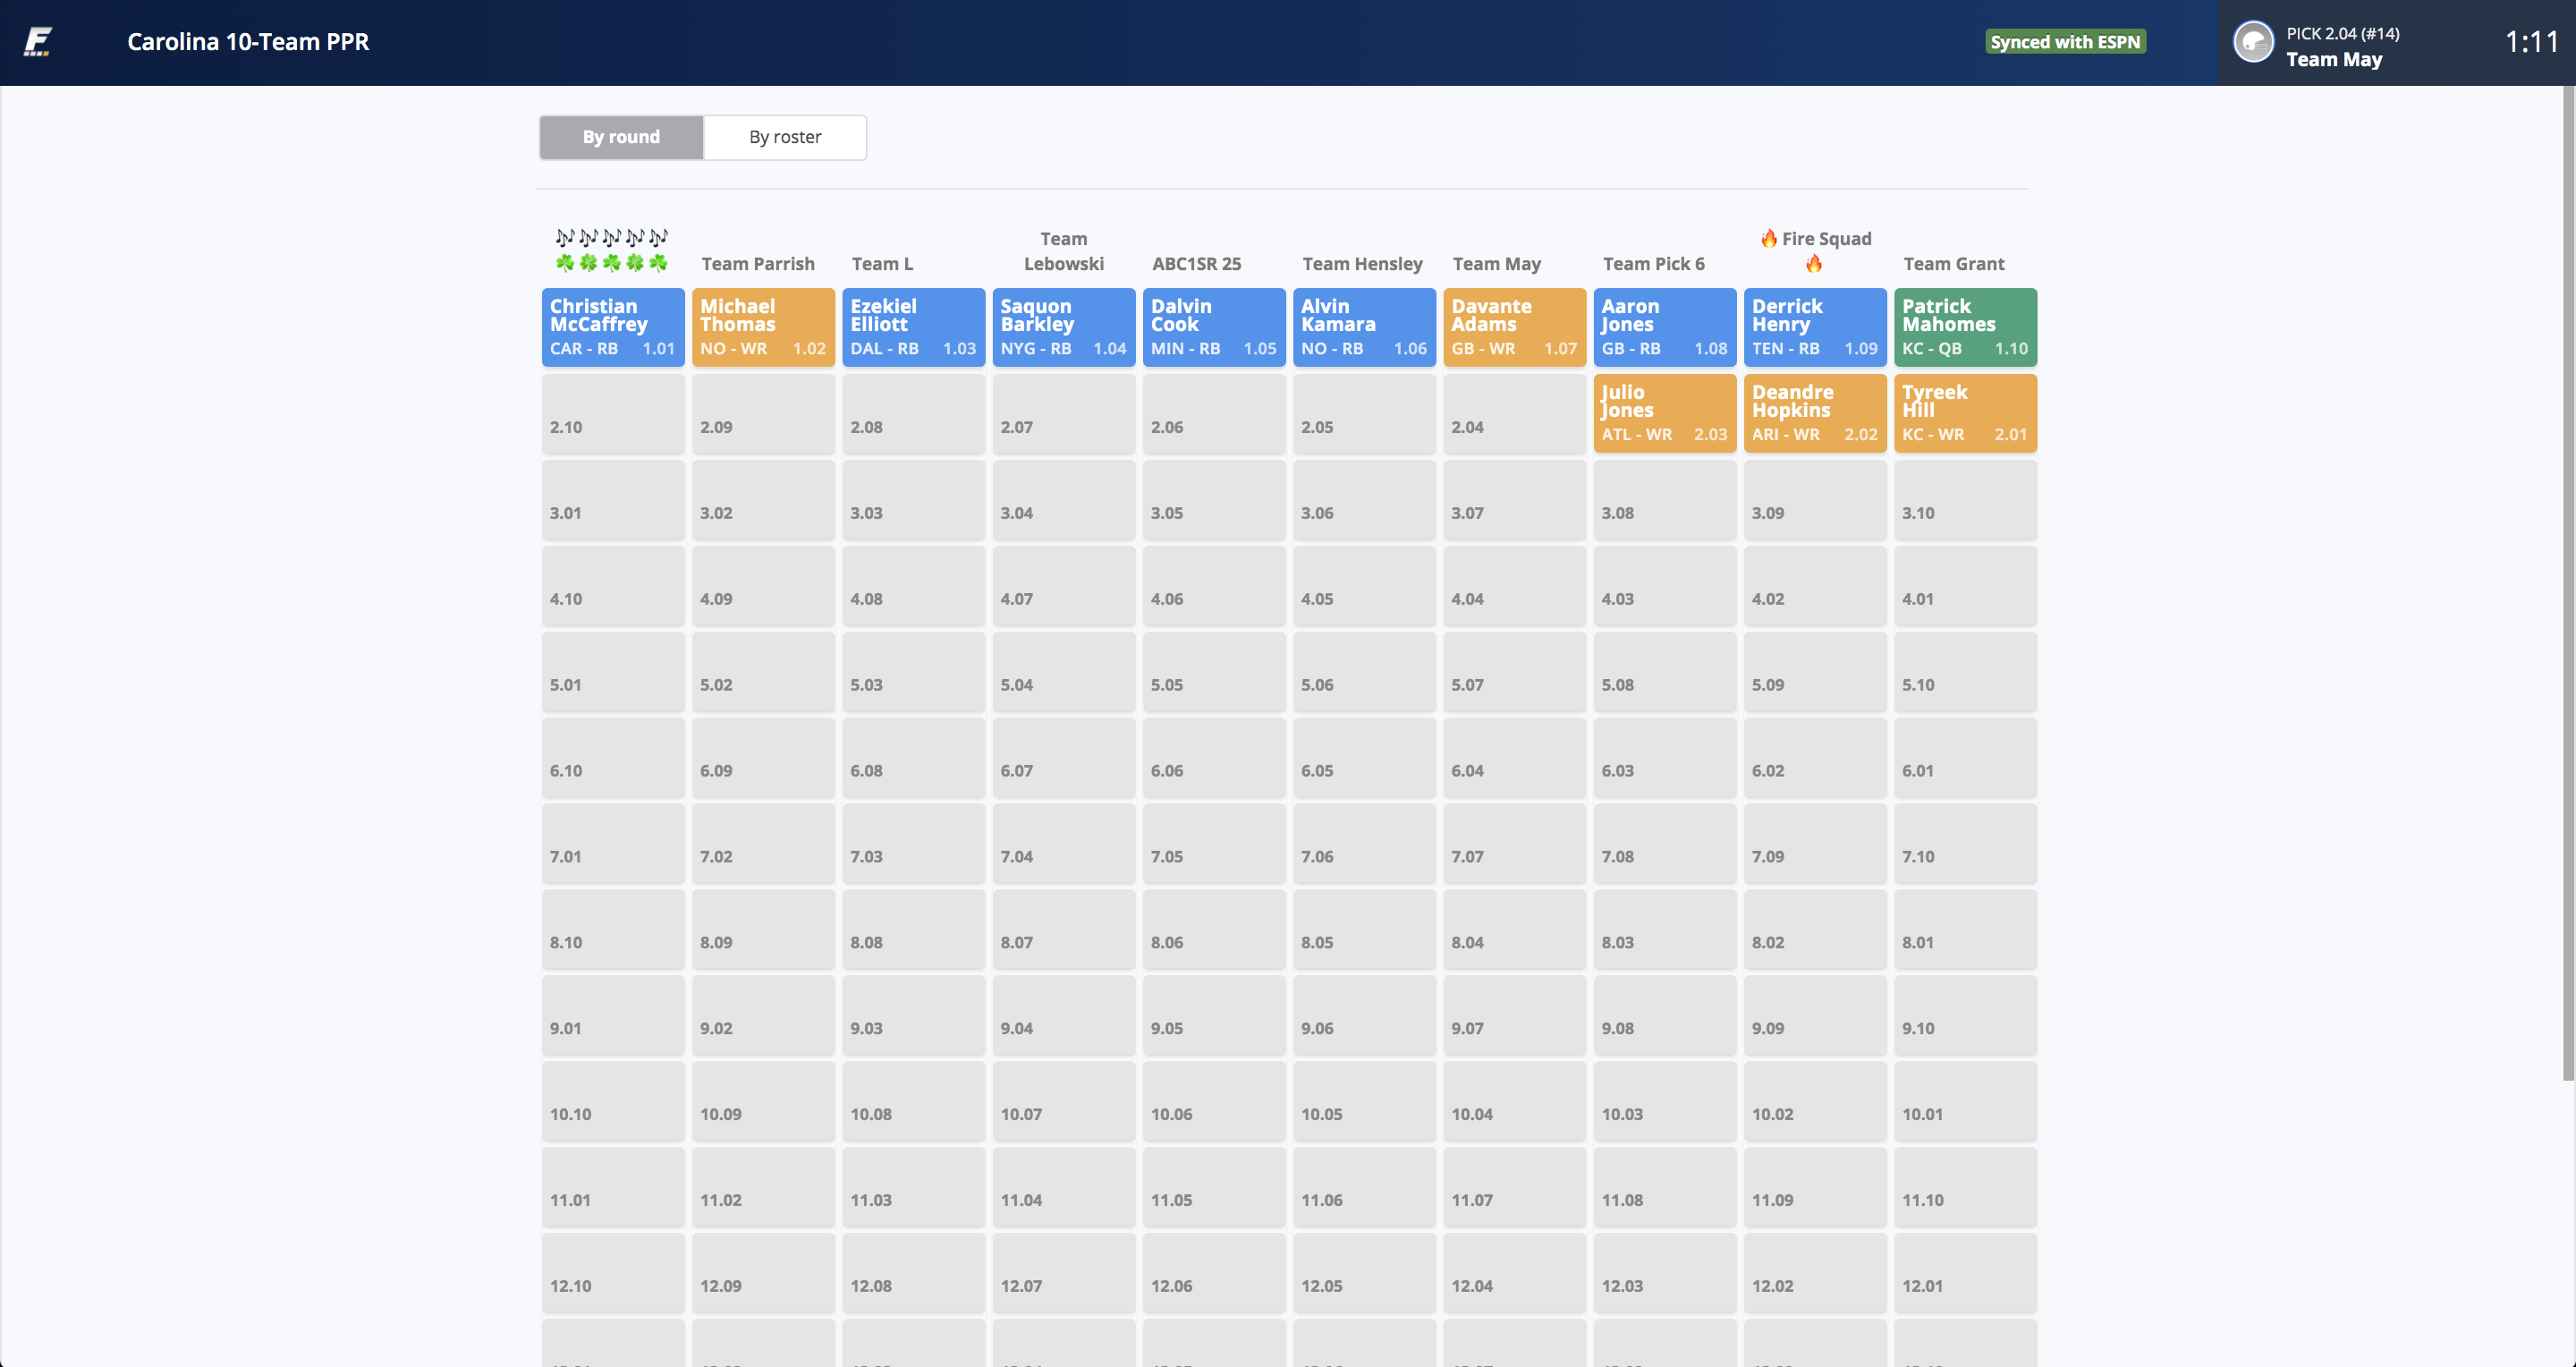Open the Dalvin Cook pick card
This screenshot has width=2576, height=1367.
coord(1214,327)
